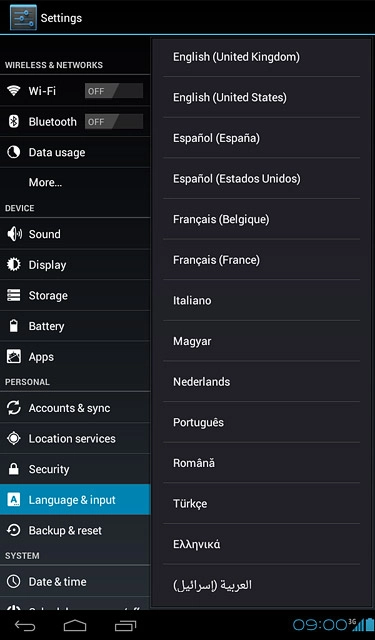Tap the Display brightness icon

pyautogui.click(x=13, y=264)
